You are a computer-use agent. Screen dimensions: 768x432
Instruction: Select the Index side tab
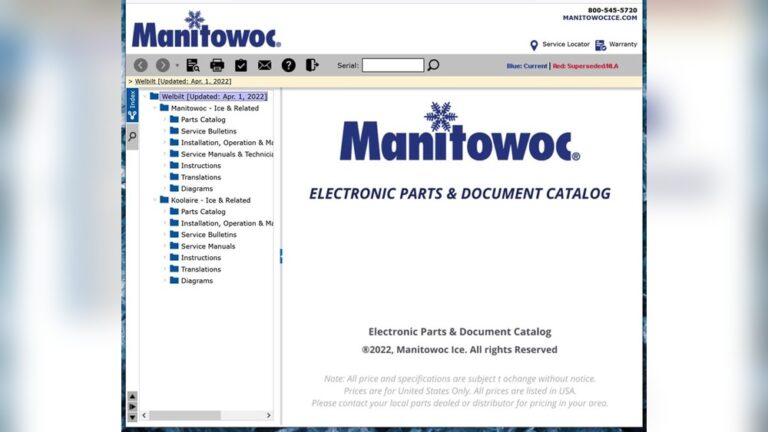(132, 105)
